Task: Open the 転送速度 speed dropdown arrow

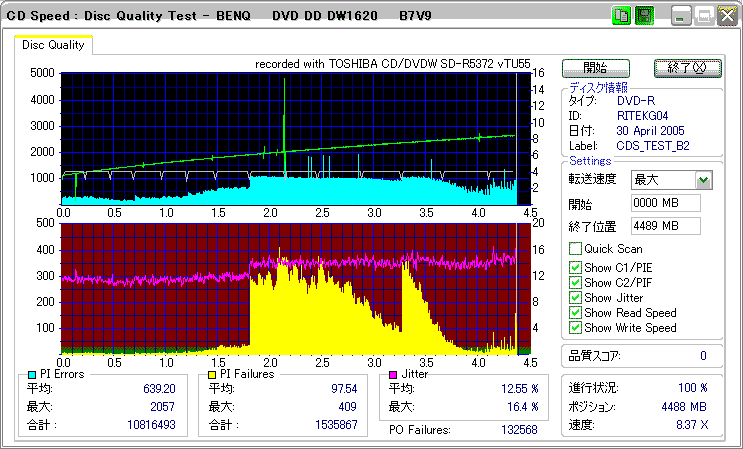Action: [x=704, y=180]
